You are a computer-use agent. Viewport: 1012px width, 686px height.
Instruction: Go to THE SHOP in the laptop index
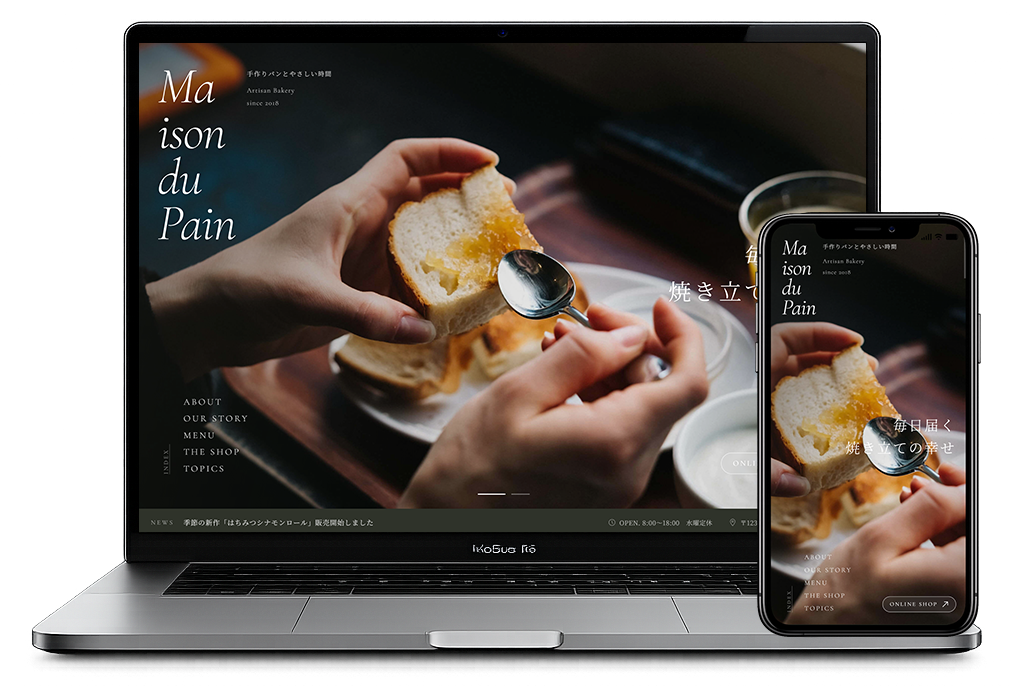point(211,452)
